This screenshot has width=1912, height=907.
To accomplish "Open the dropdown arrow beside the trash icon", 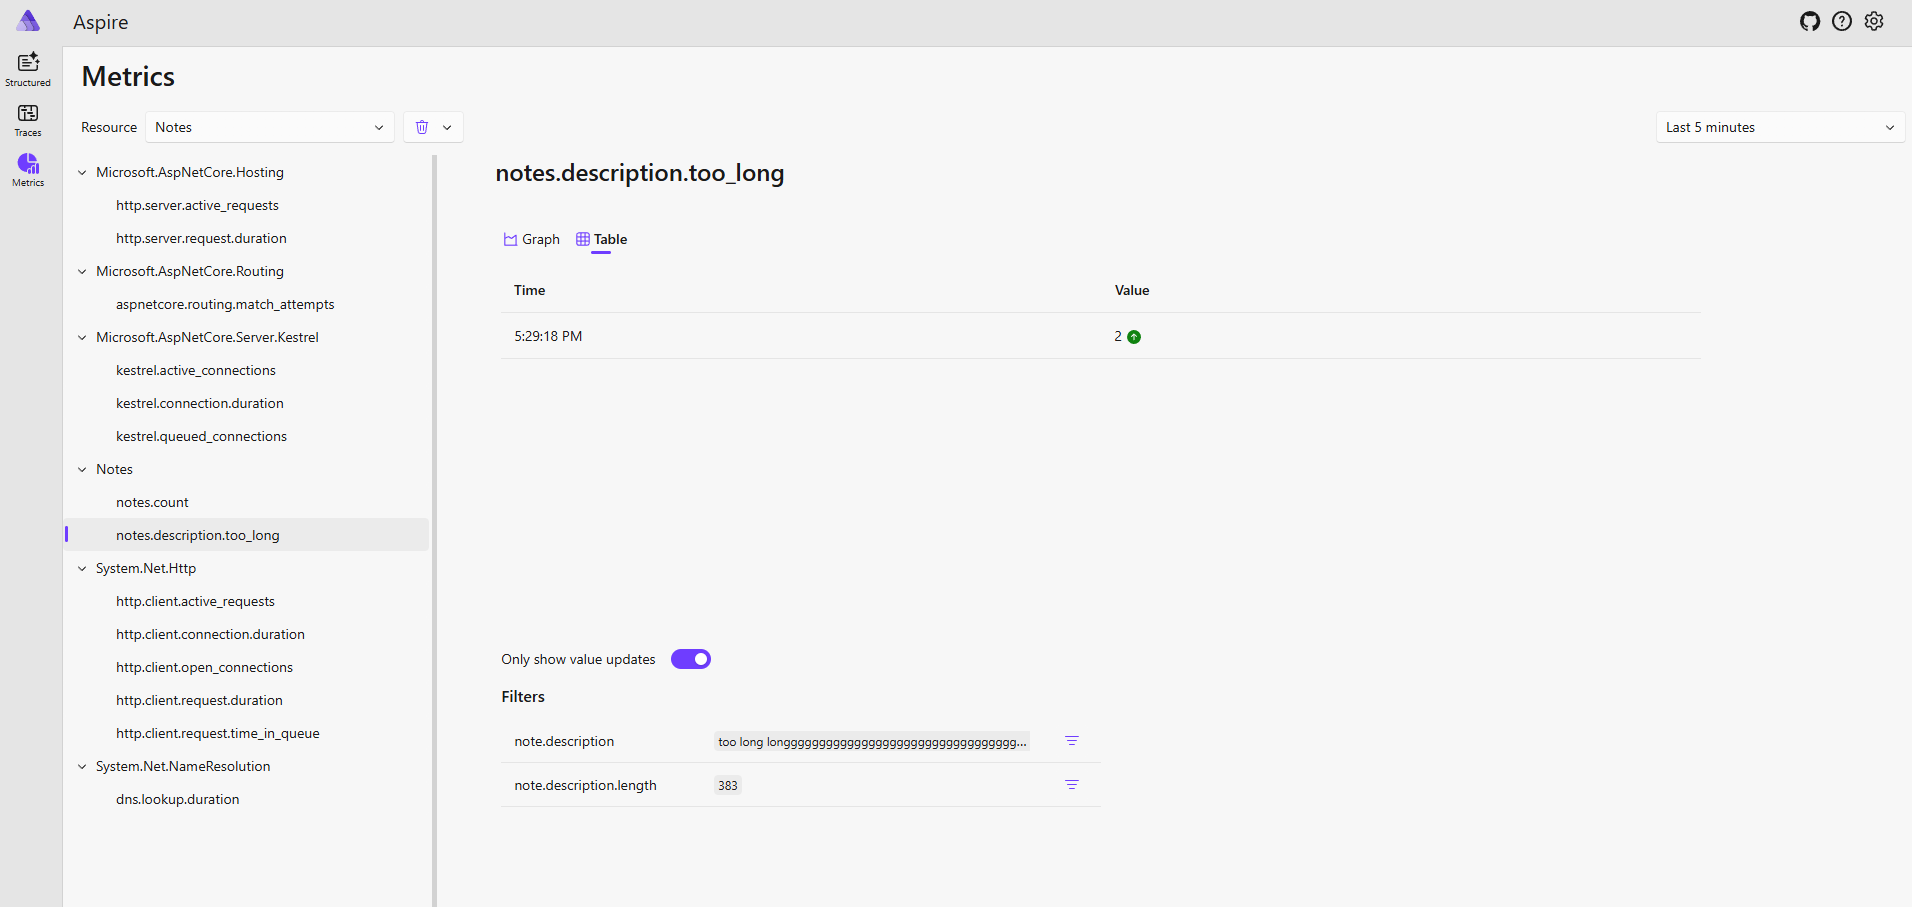I will point(447,127).
